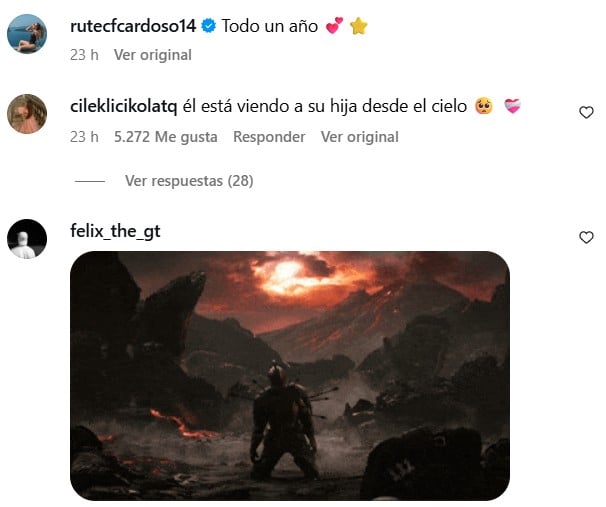Open the volcanic landscape GIF image
Viewport: 606px width, 507px height.
[x=290, y=376]
